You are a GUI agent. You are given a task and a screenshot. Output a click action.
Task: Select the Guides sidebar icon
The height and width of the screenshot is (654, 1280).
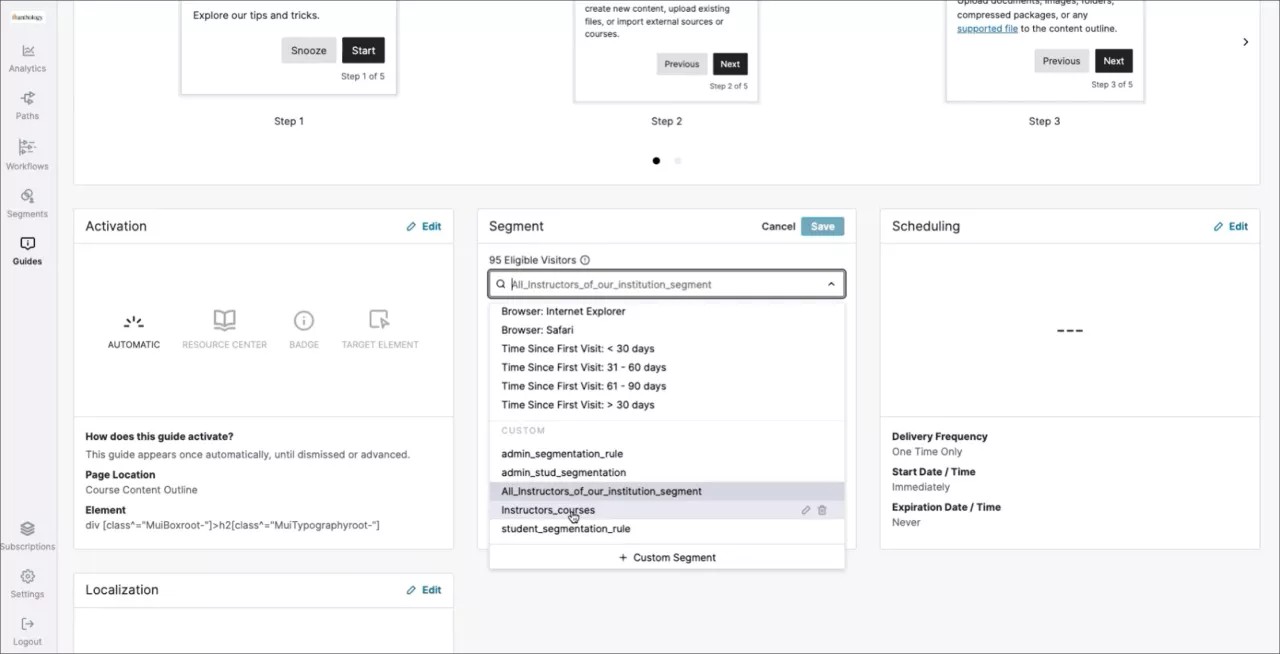click(27, 250)
